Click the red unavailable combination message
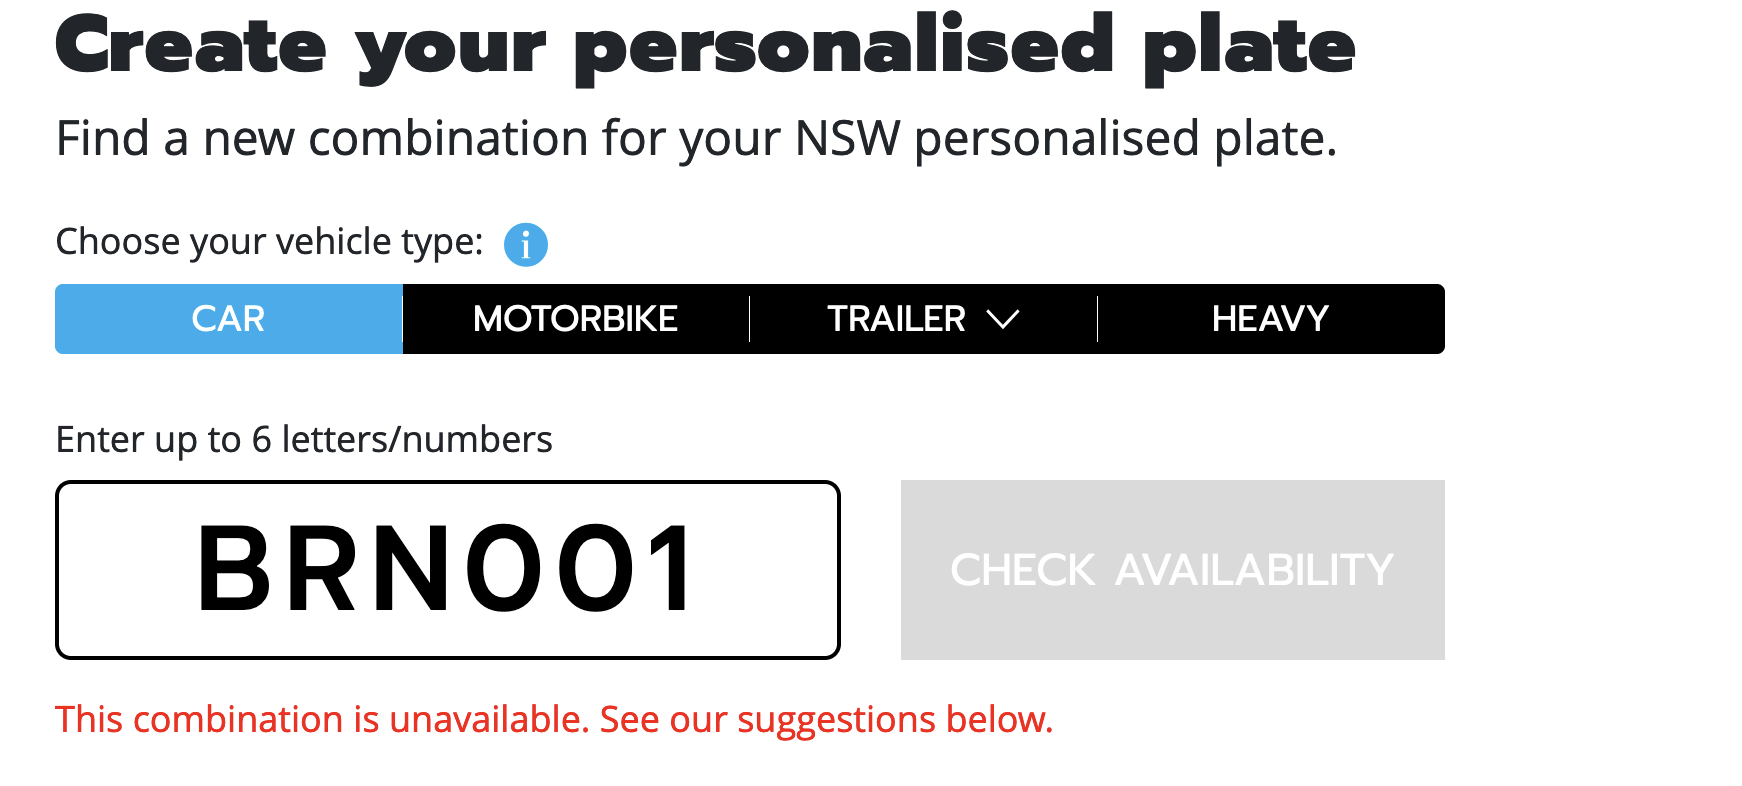This screenshot has height=786, width=1742. (x=554, y=719)
